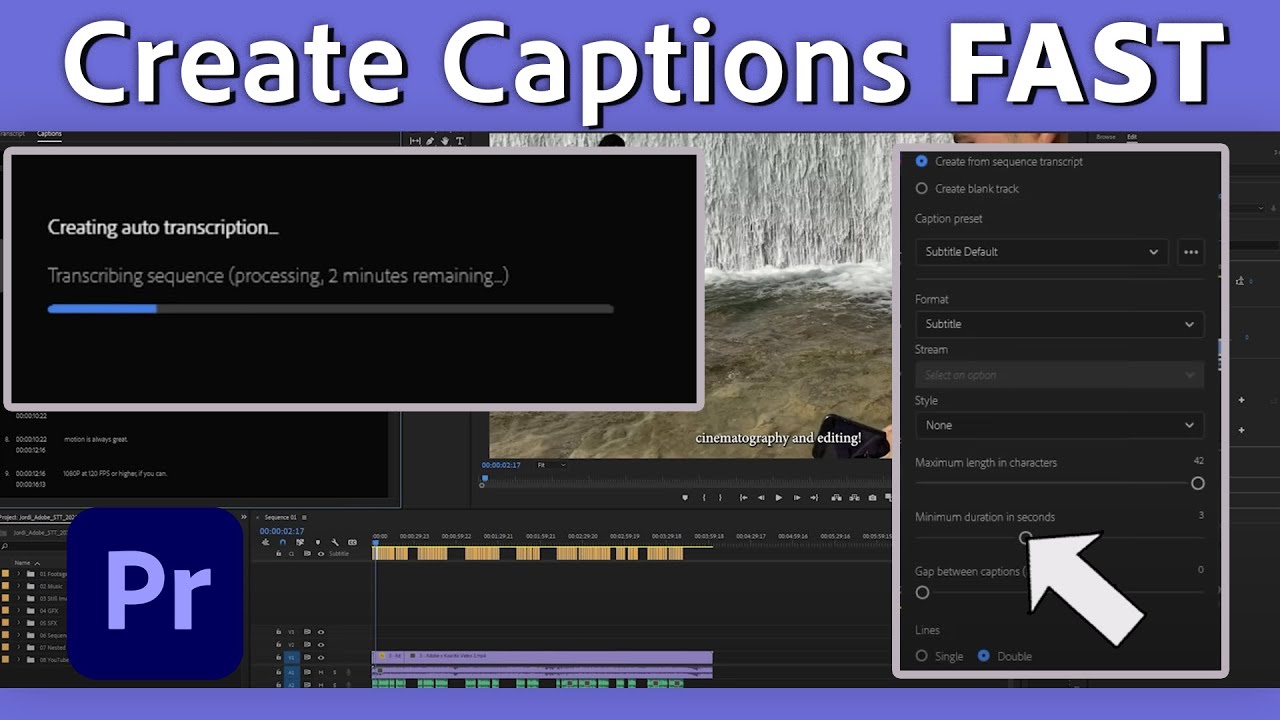1280x720 pixels.
Task: Mark In point in Program Monitor
Action: 704,497
